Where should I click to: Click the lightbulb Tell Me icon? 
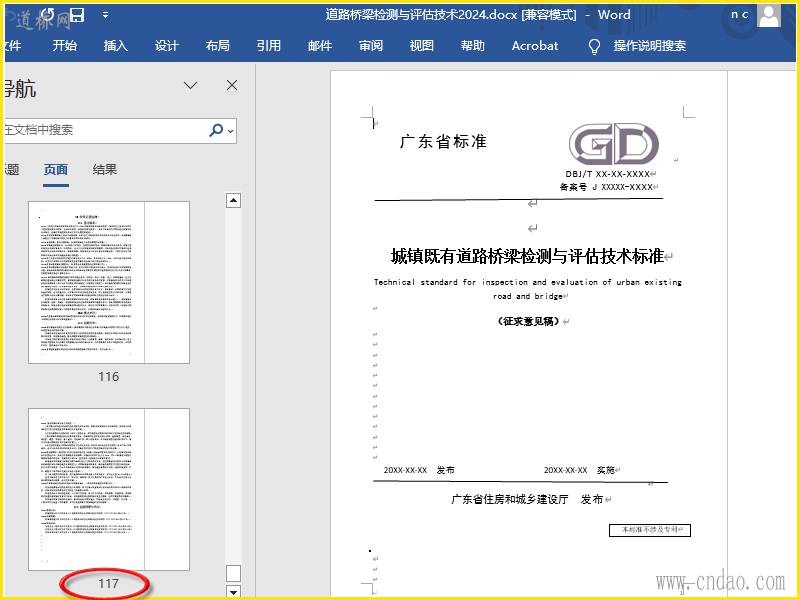click(x=594, y=46)
